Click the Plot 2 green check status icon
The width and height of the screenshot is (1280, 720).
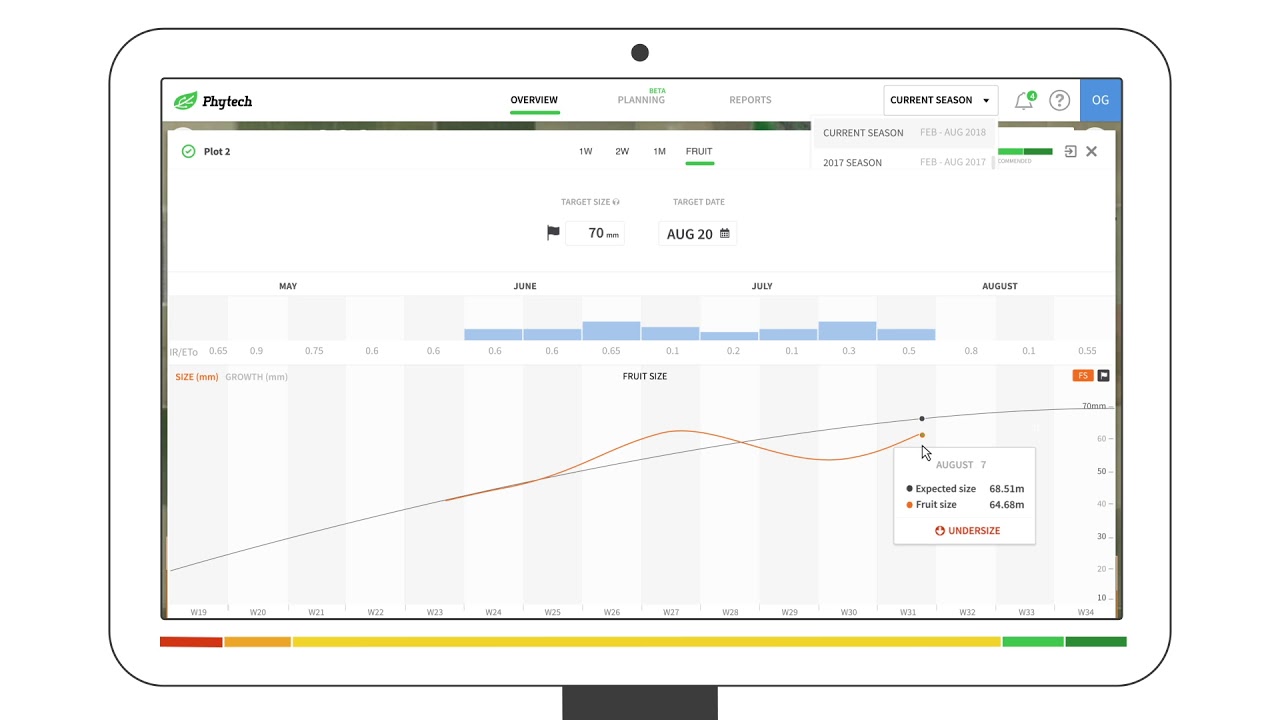(188, 151)
